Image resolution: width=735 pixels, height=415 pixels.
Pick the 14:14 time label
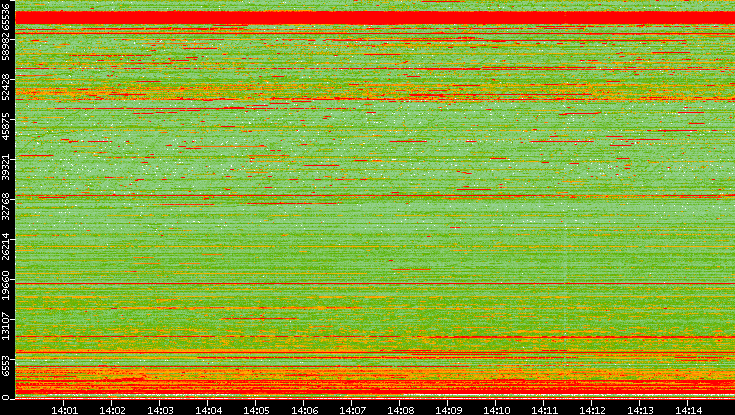[688, 410]
